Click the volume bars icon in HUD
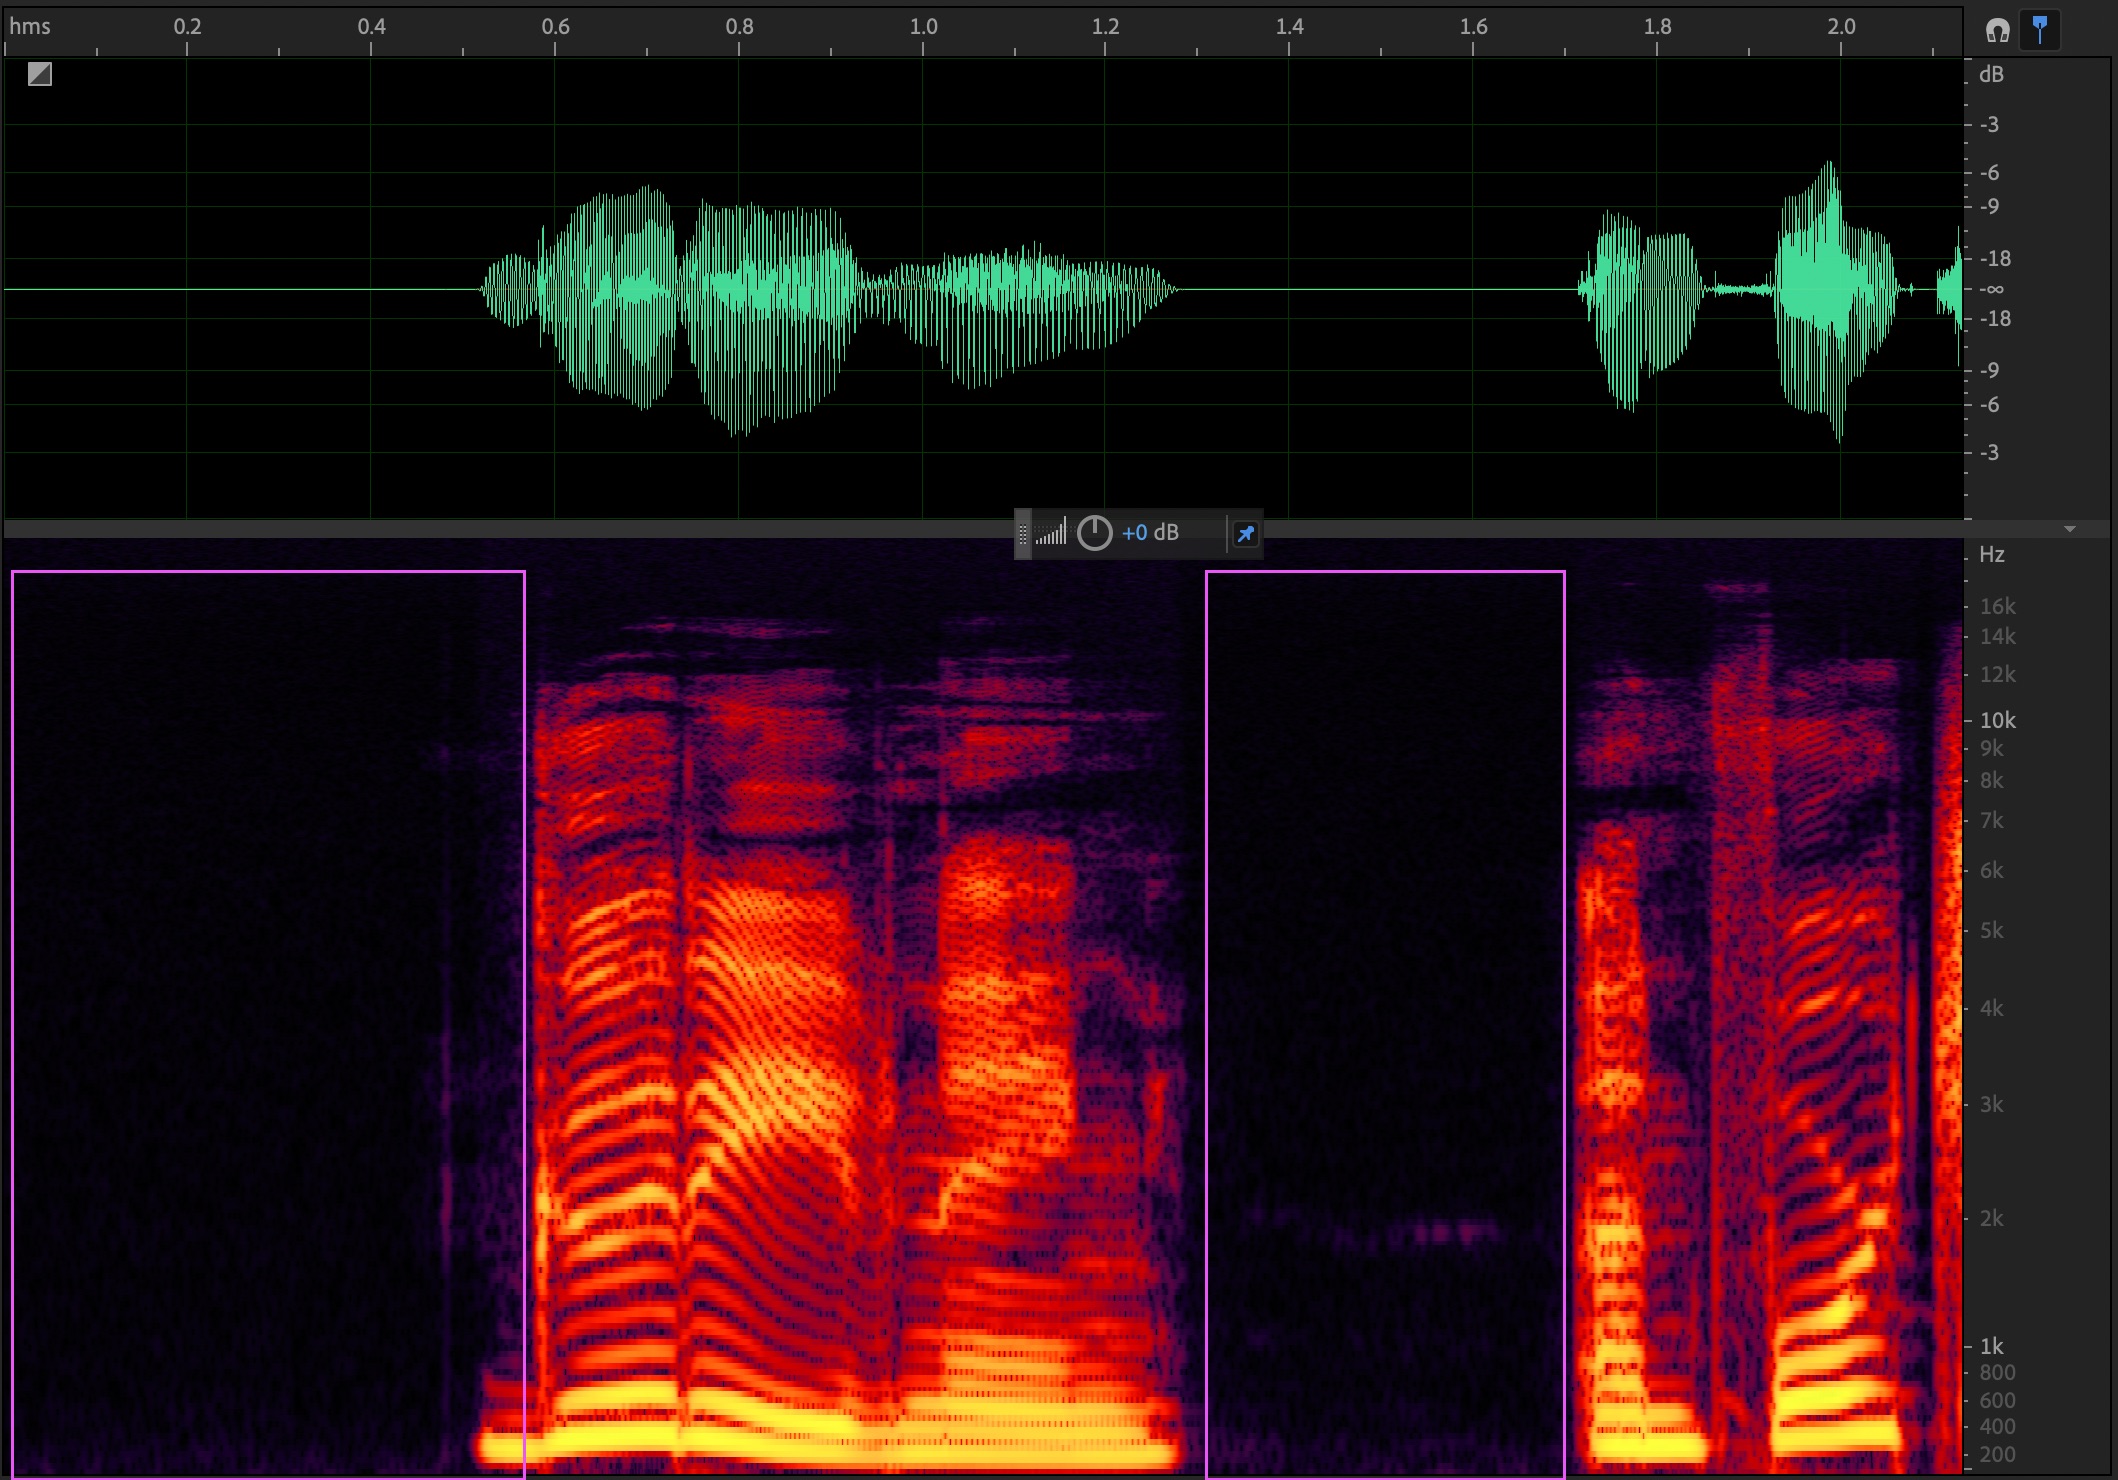2118x1480 pixels. pos(1050,534)
